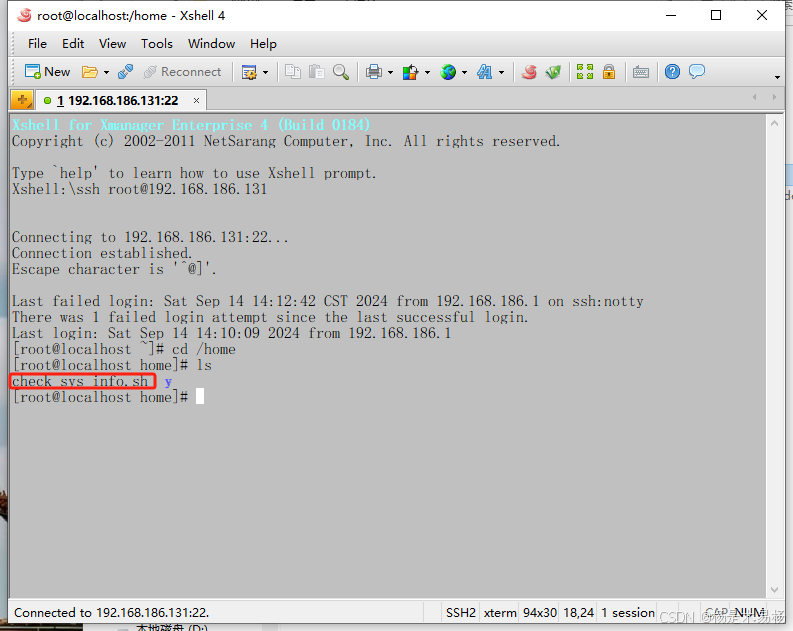The width and height of the screenshot is (793, 631).
Task: Click the 94x30 terminal size entry
Action: tap(540, 613)
